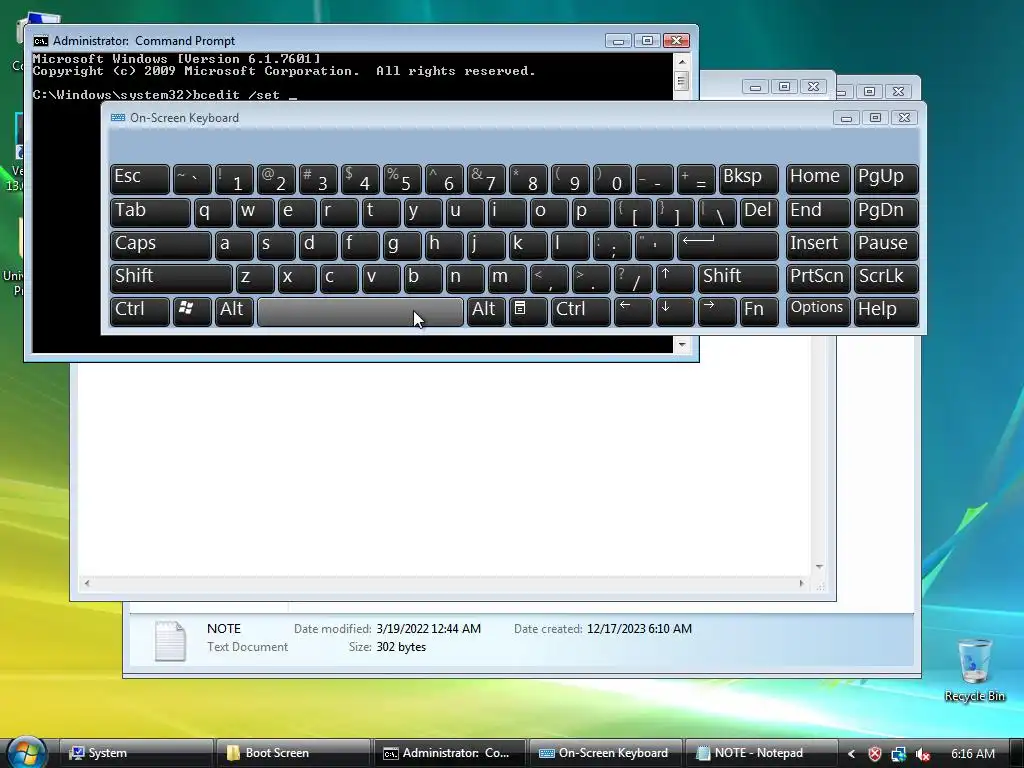This screenshot has width=1024, height=768.
Task: Toggle the left Shift key
Action: click(x=171, y=278)
